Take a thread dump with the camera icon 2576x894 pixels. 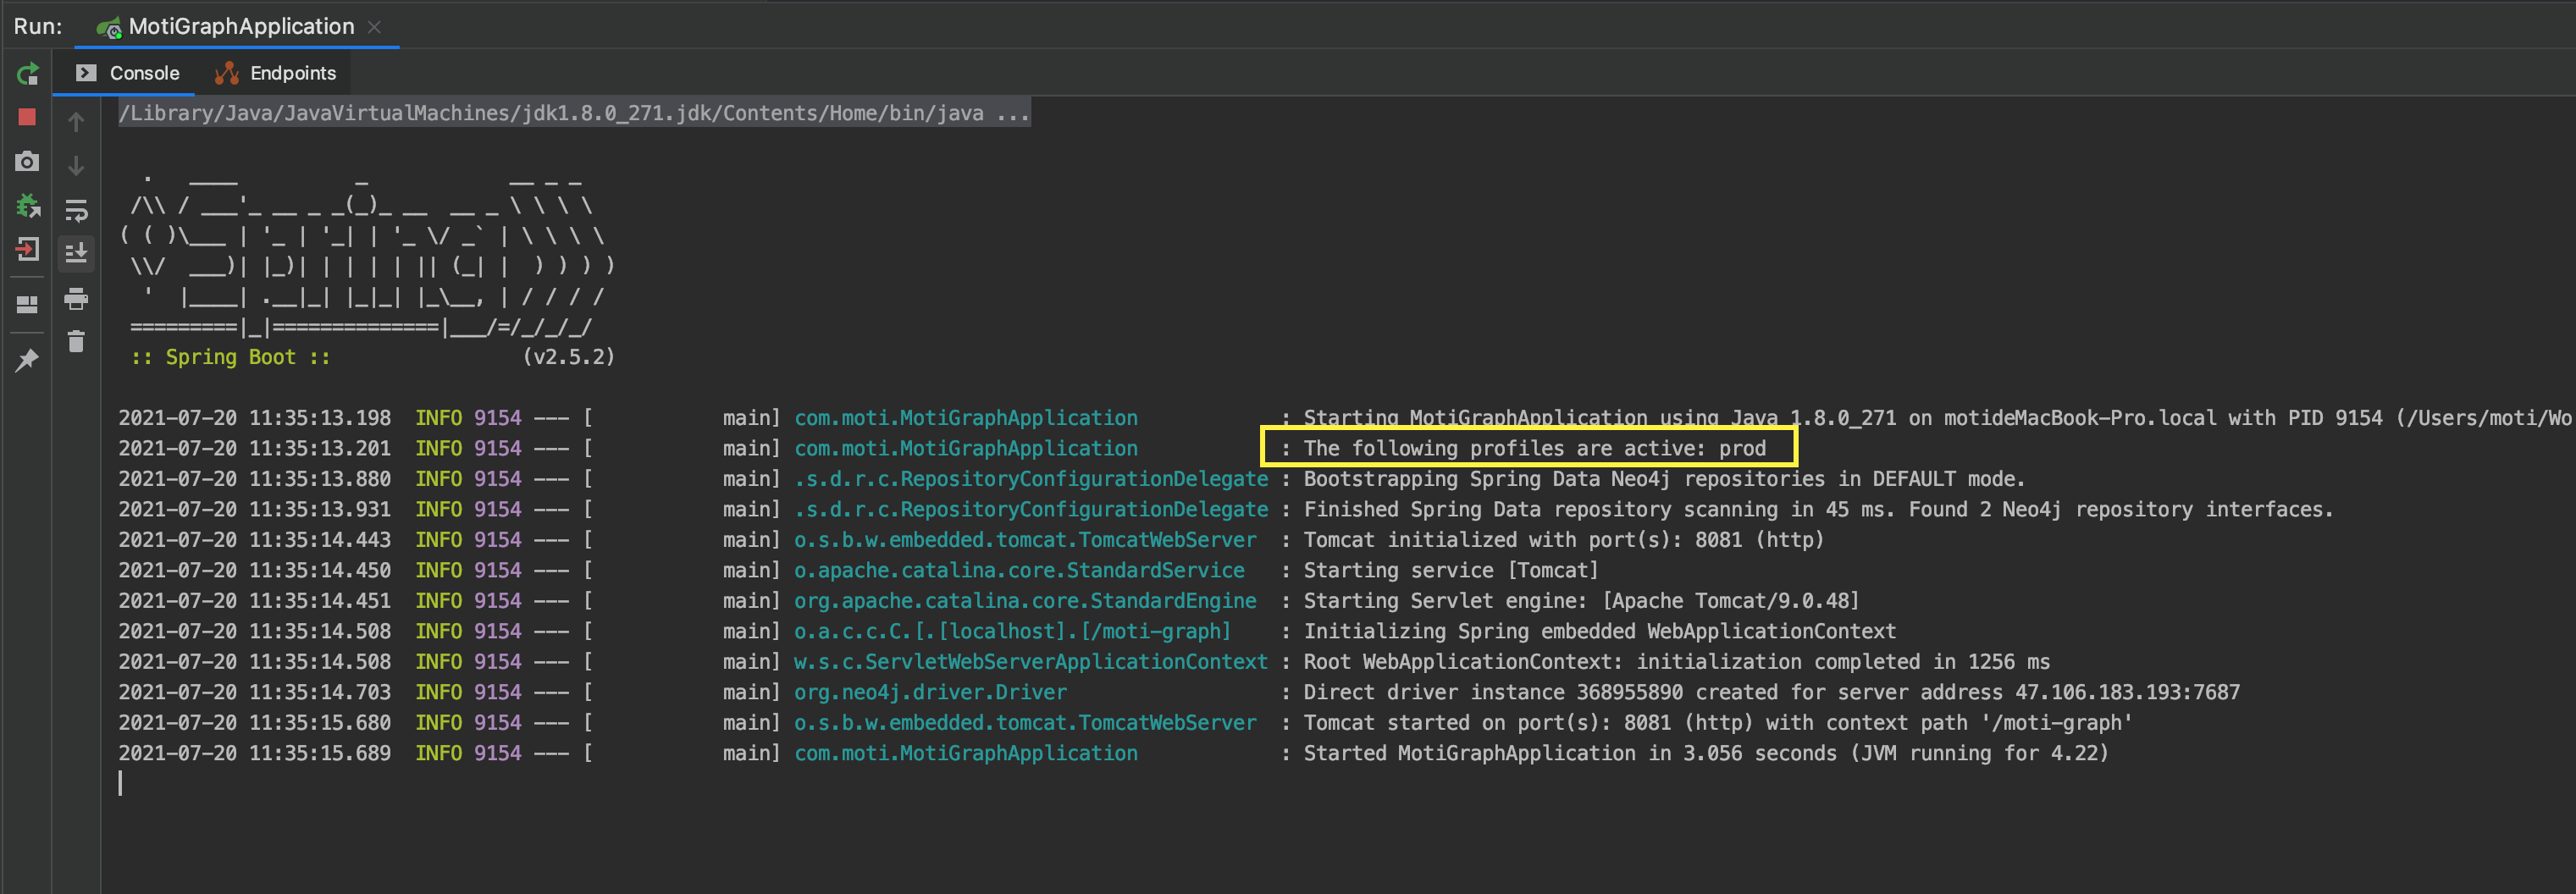(x=27, y=161)
